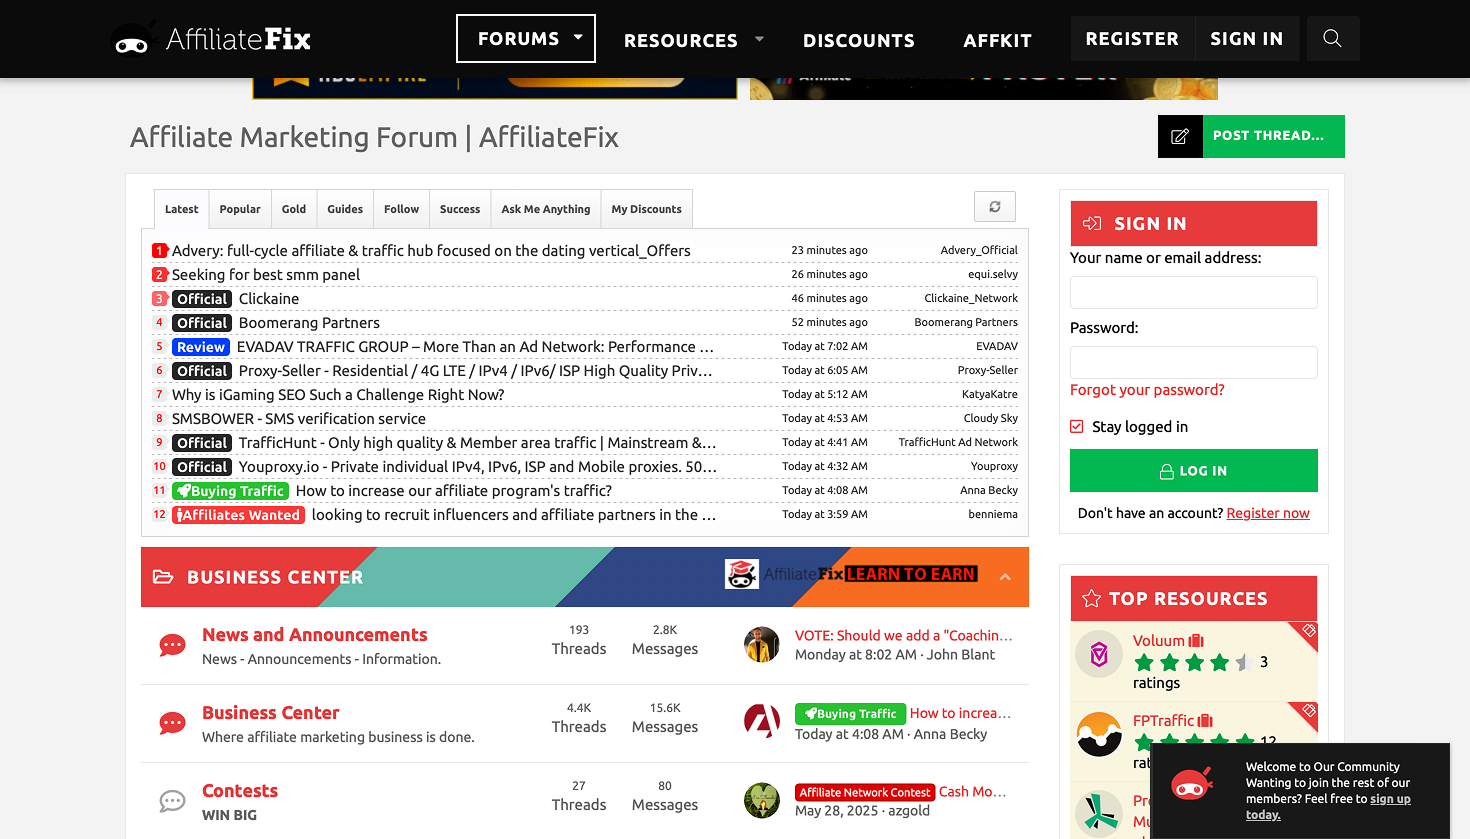This screenshot has height=839, width=1470.
Task: Switch to the Popular tab
Action: pos(240,209)
